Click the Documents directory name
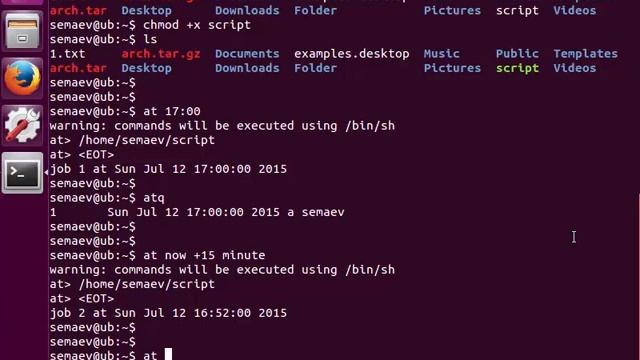The image size is (640, 360). click(247, 54)
